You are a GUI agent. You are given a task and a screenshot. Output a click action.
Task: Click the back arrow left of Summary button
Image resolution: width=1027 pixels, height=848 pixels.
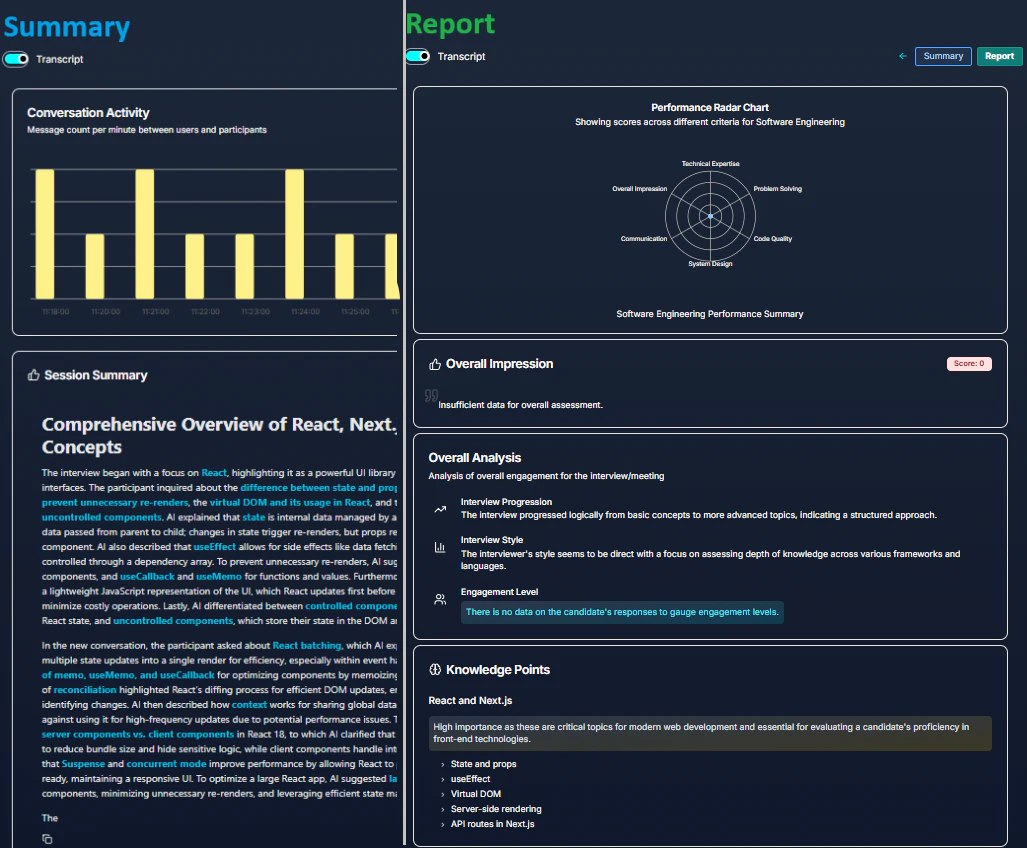pyautogui.click(x=903, y=56)
